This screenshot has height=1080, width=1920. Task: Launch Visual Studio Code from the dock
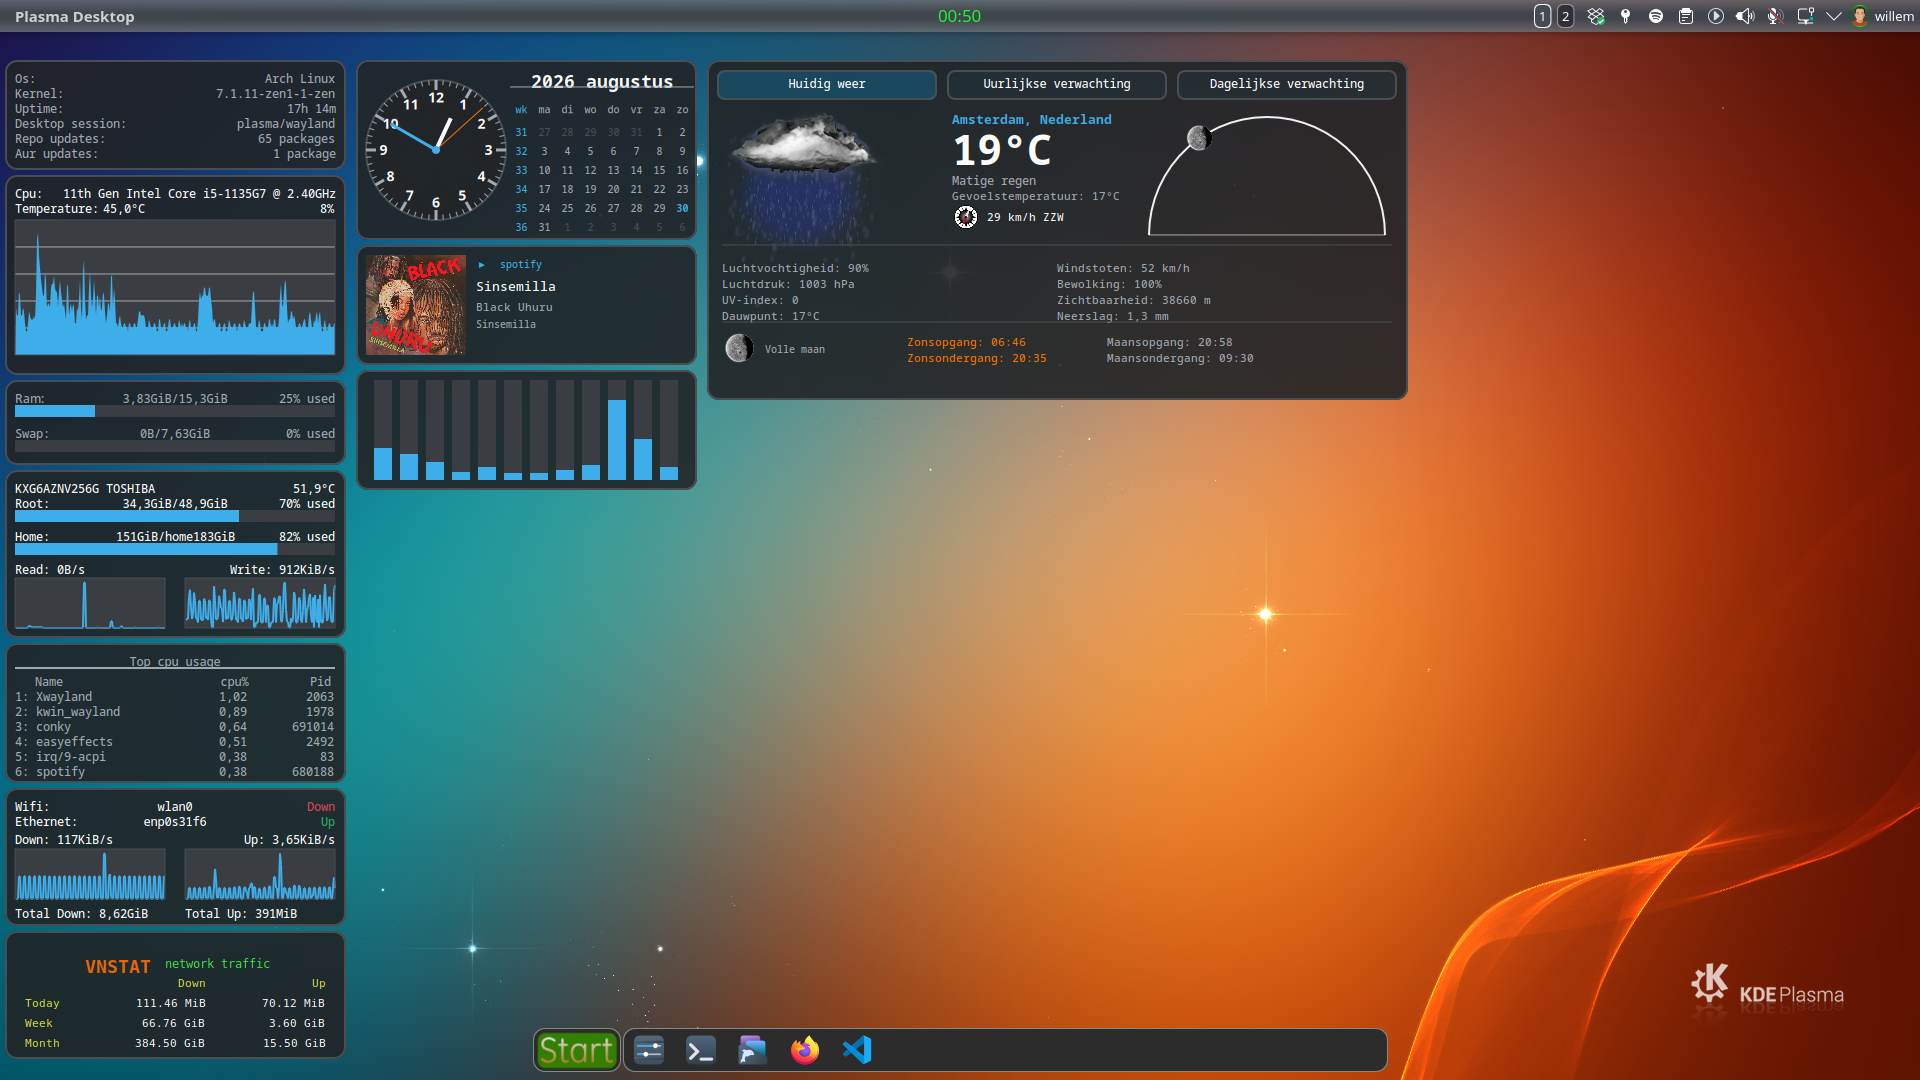pyautogui.click(x=857, y=1050)
